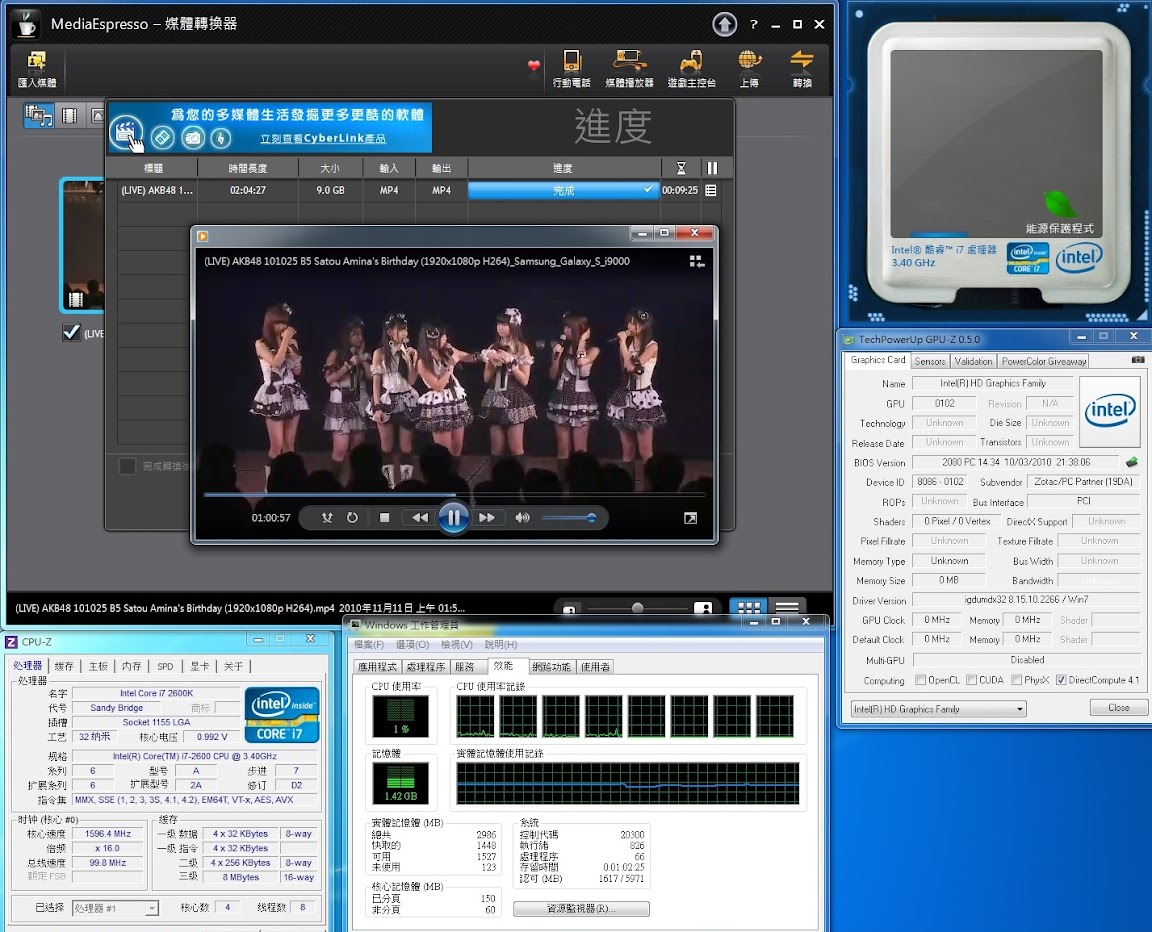Click the 資源監視器(R)... button
1152x932 pixels.
[580, 908]
